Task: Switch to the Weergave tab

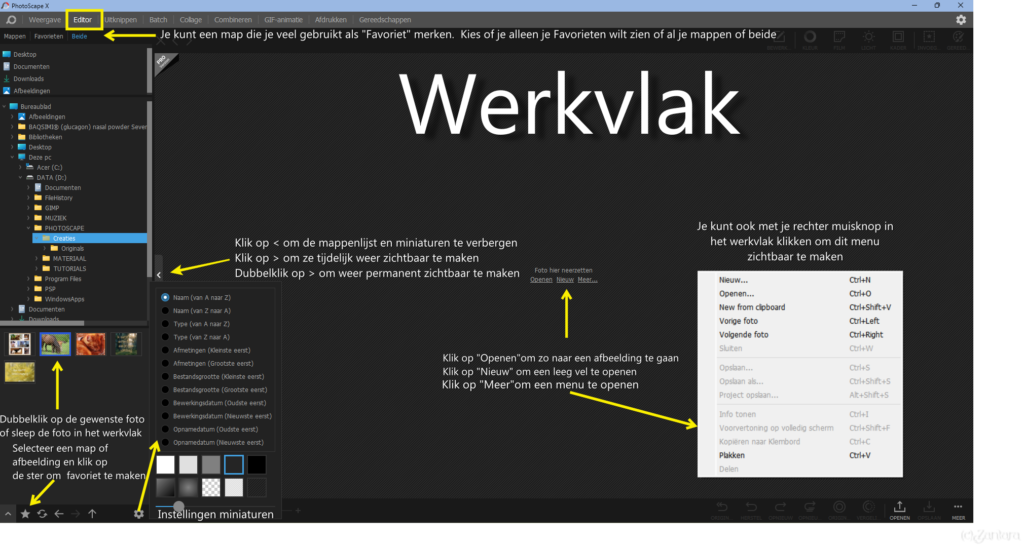Action: coord(44,20)
